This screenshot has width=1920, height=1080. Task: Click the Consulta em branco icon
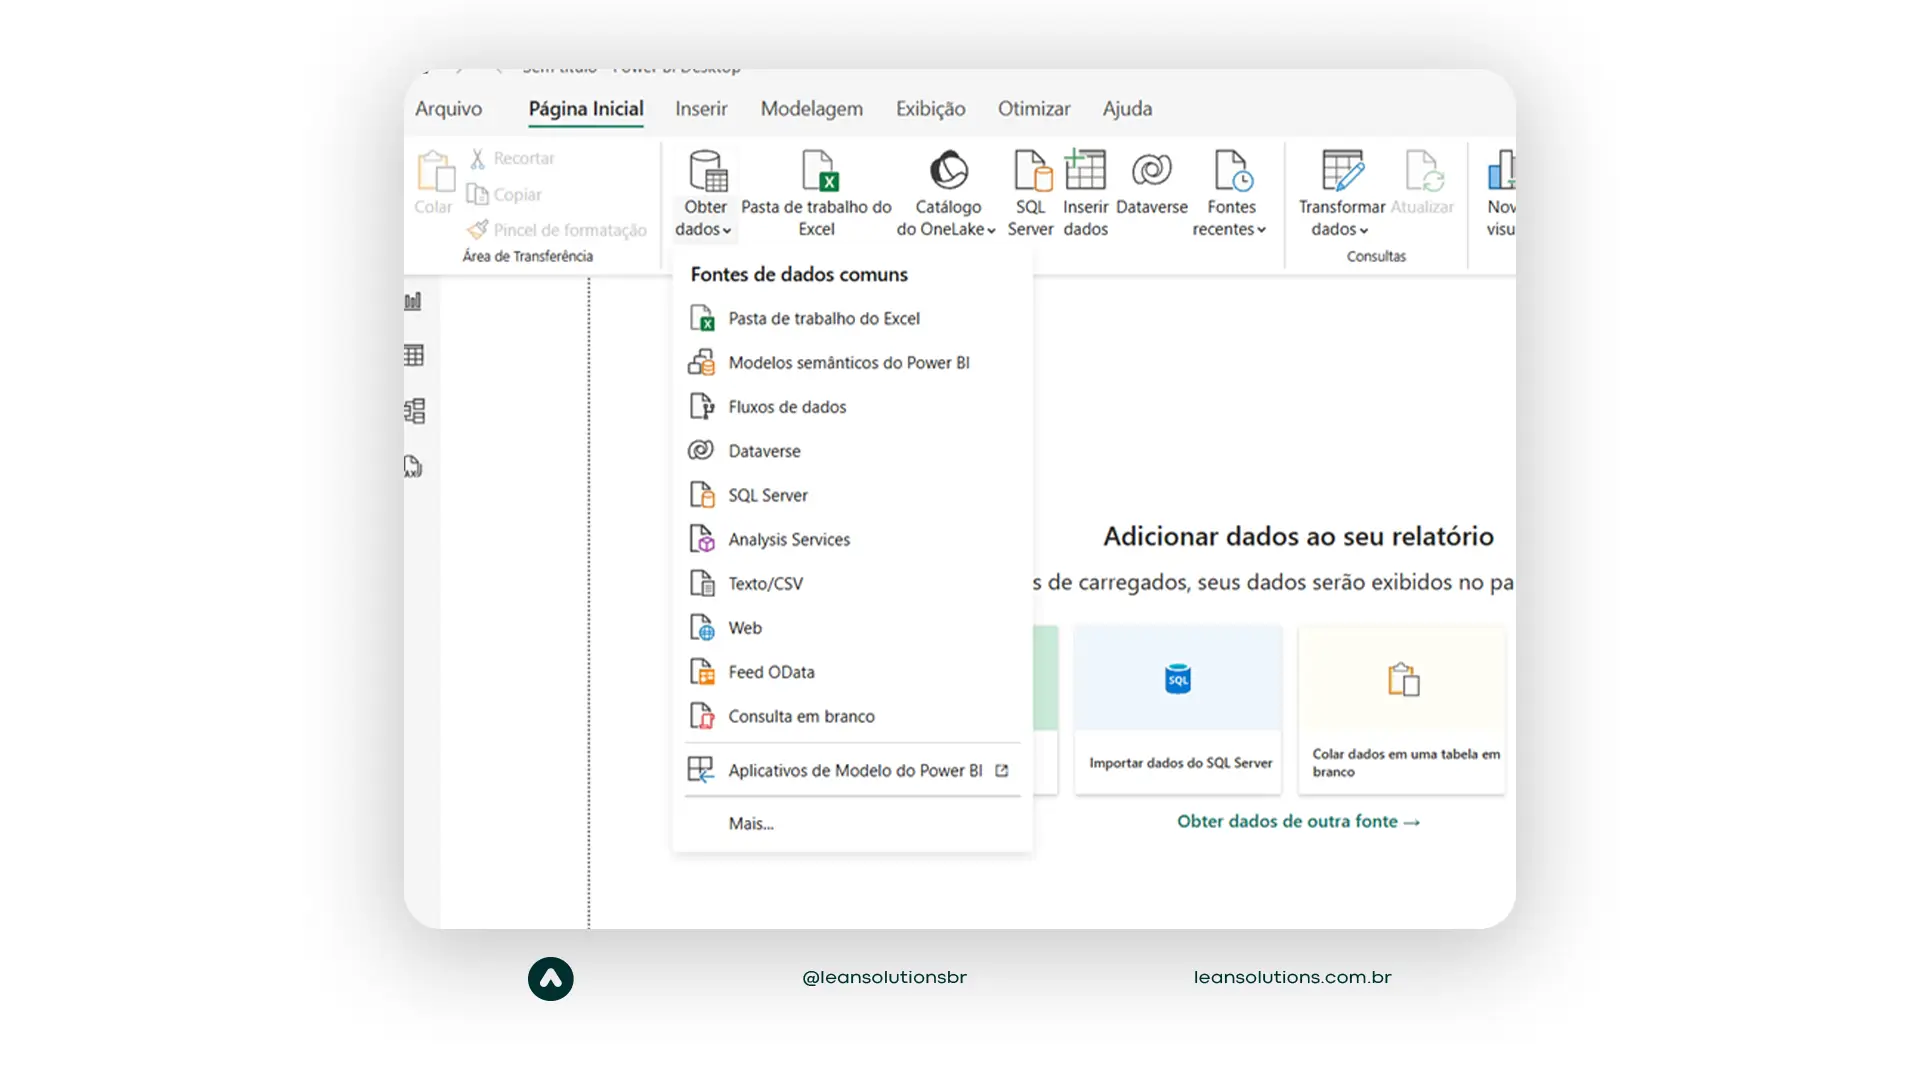coord(702,716)
